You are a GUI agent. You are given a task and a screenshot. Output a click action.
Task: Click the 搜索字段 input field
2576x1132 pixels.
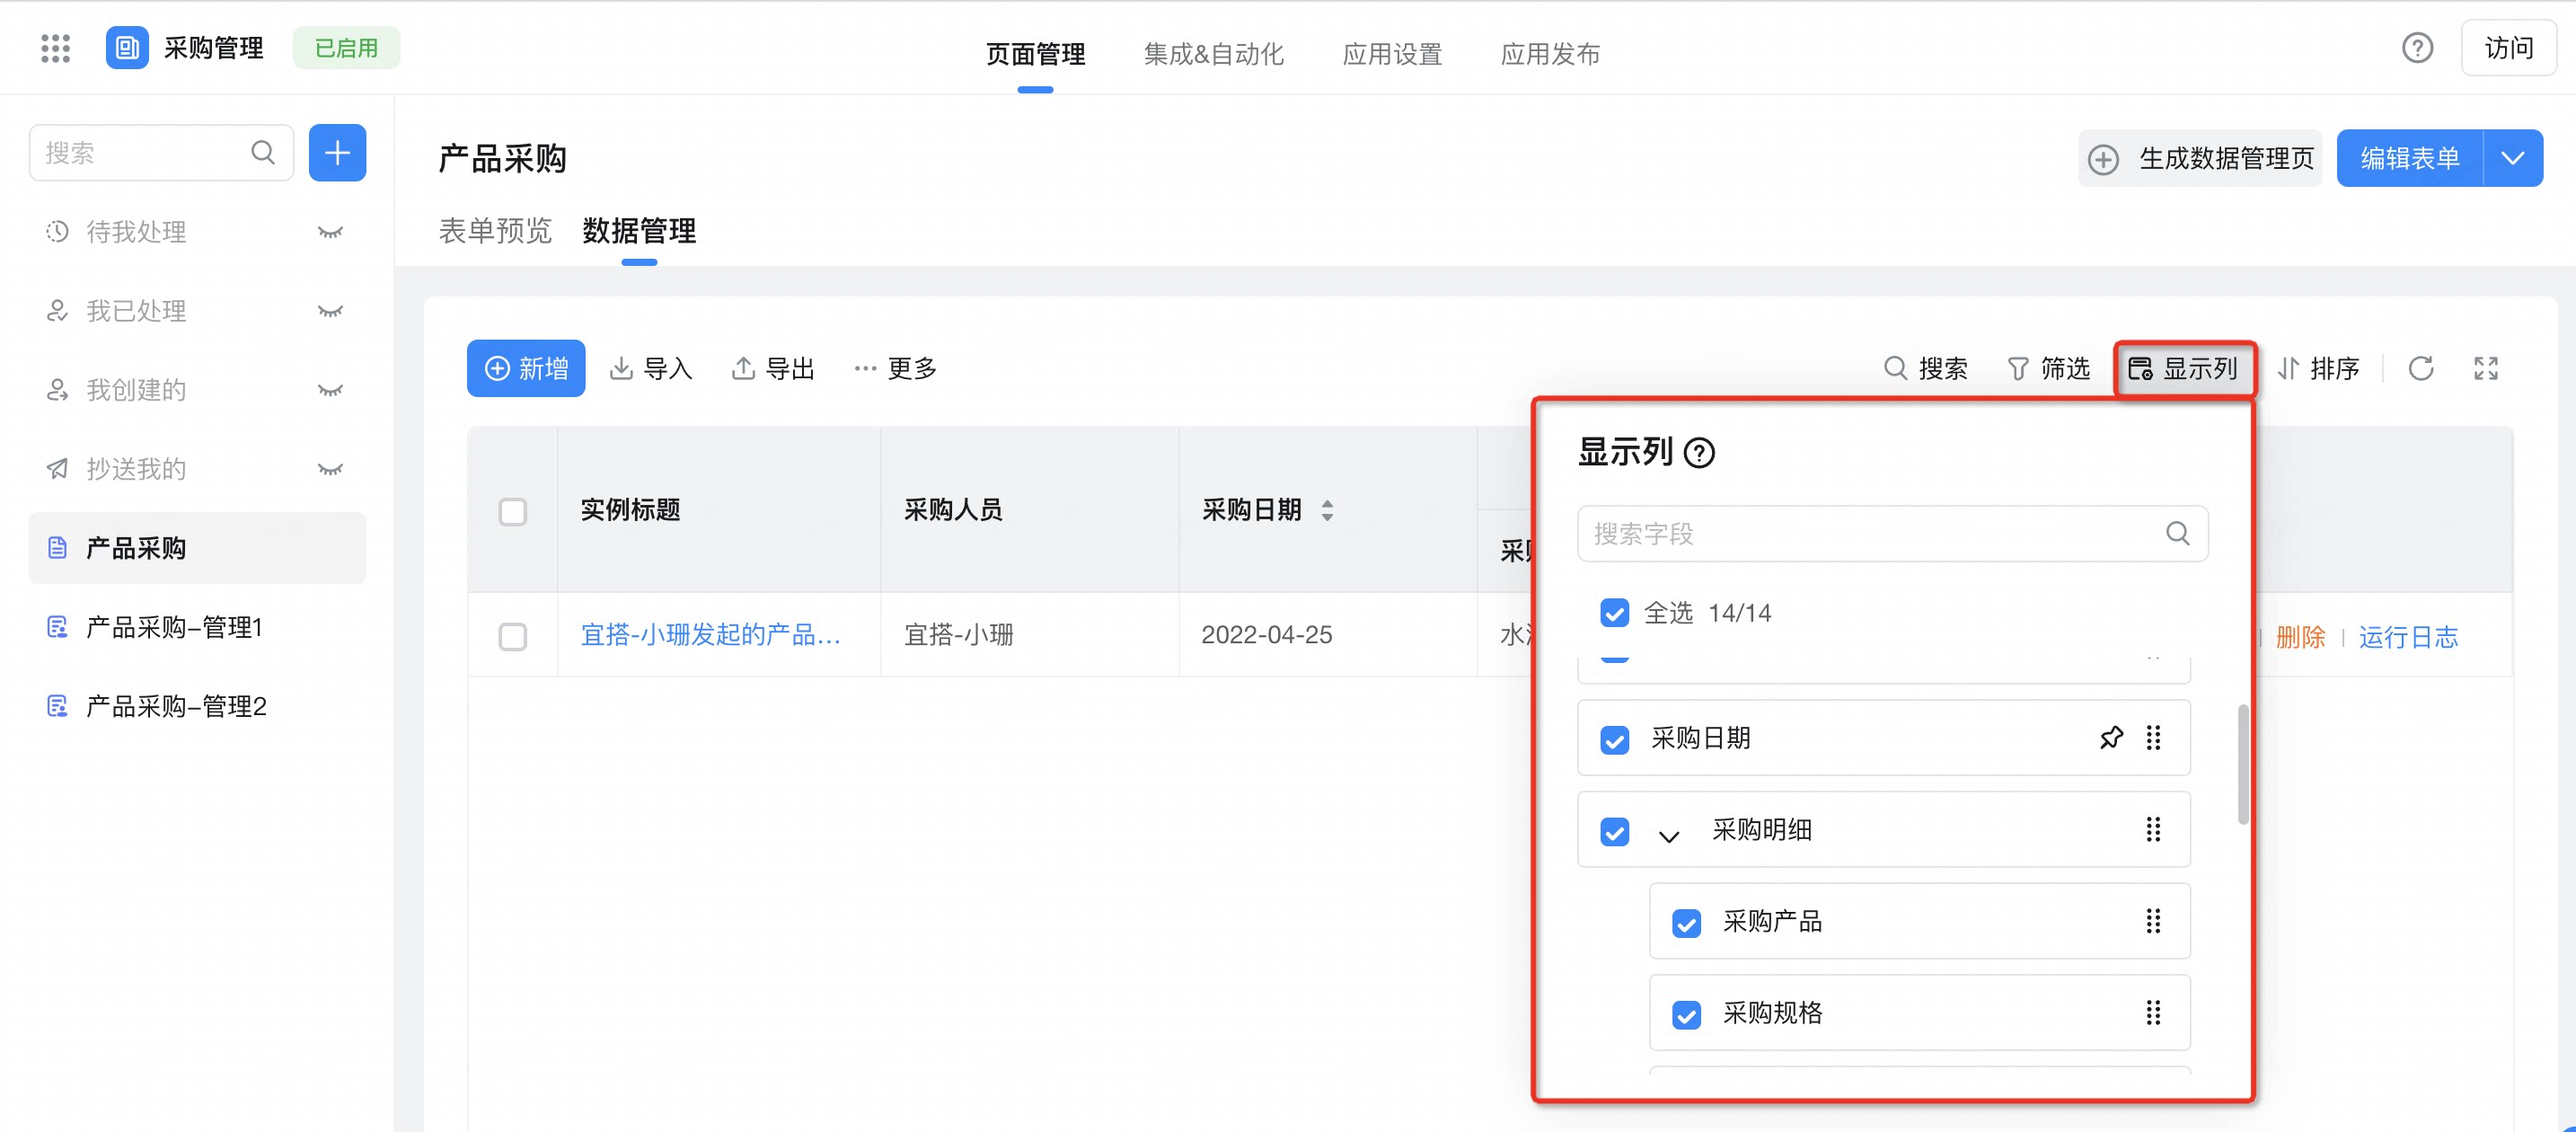pyautogui.click(x=1892, y=534)
